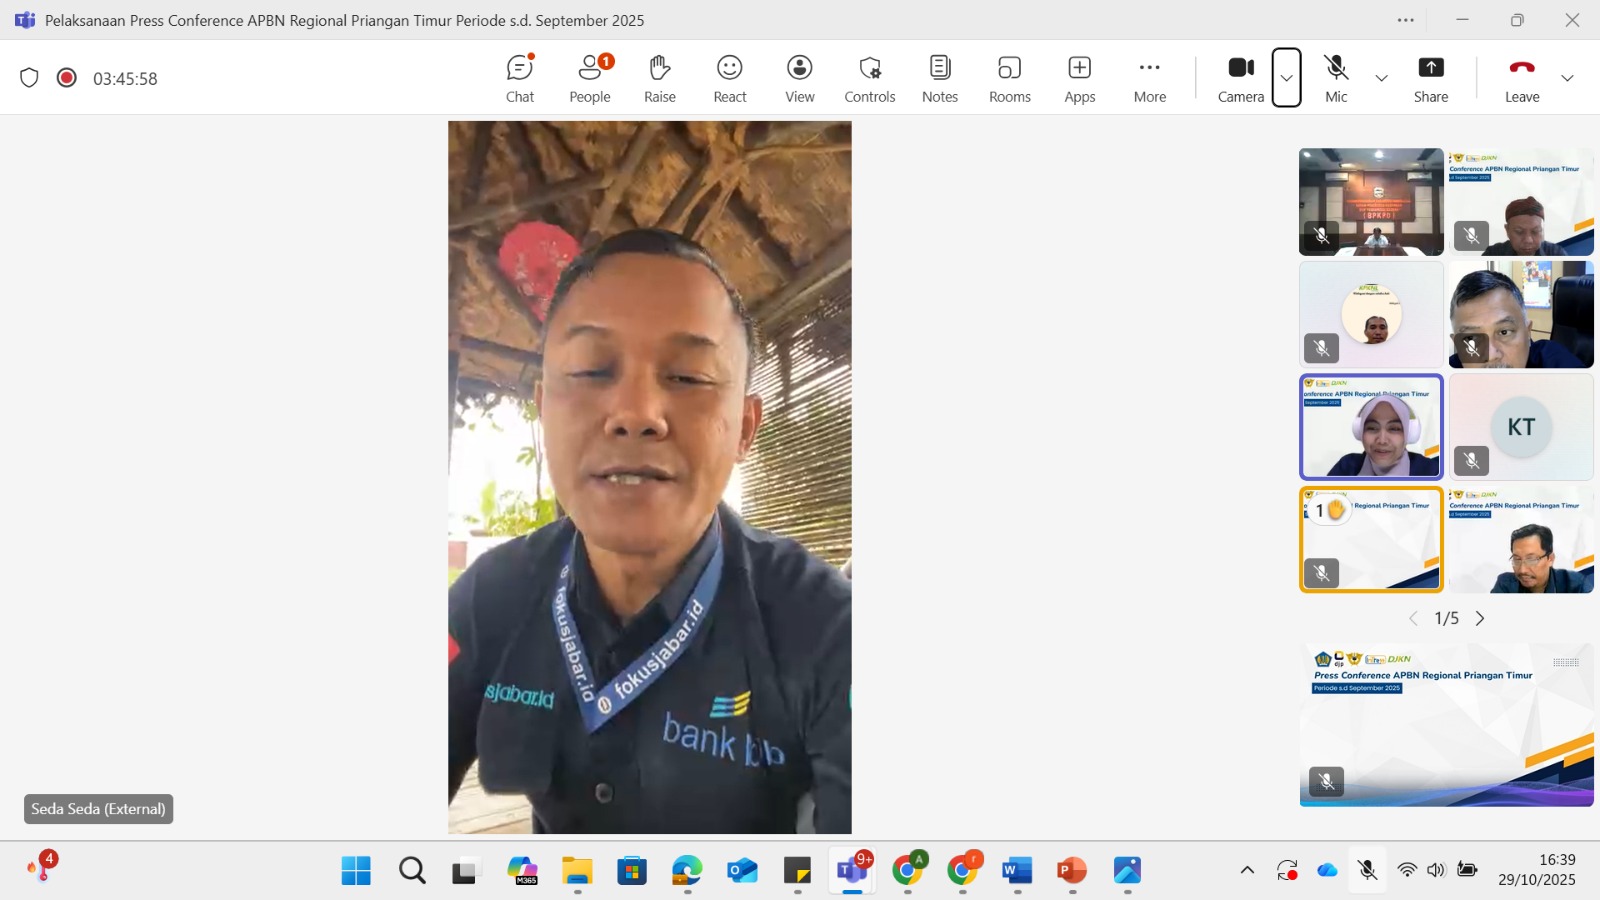Open breakout Rooms
Viewport: 1600px width, 900px height.
coord(1010,78)
